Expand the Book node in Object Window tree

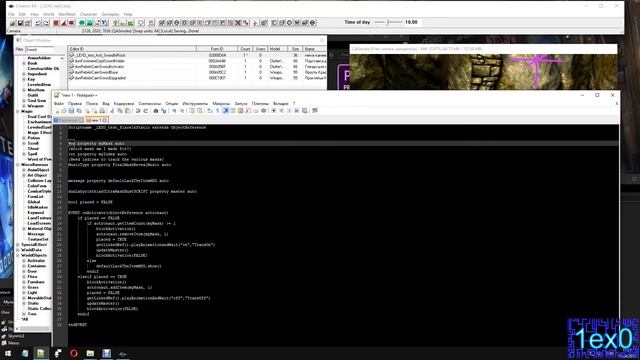click(24, 63)
